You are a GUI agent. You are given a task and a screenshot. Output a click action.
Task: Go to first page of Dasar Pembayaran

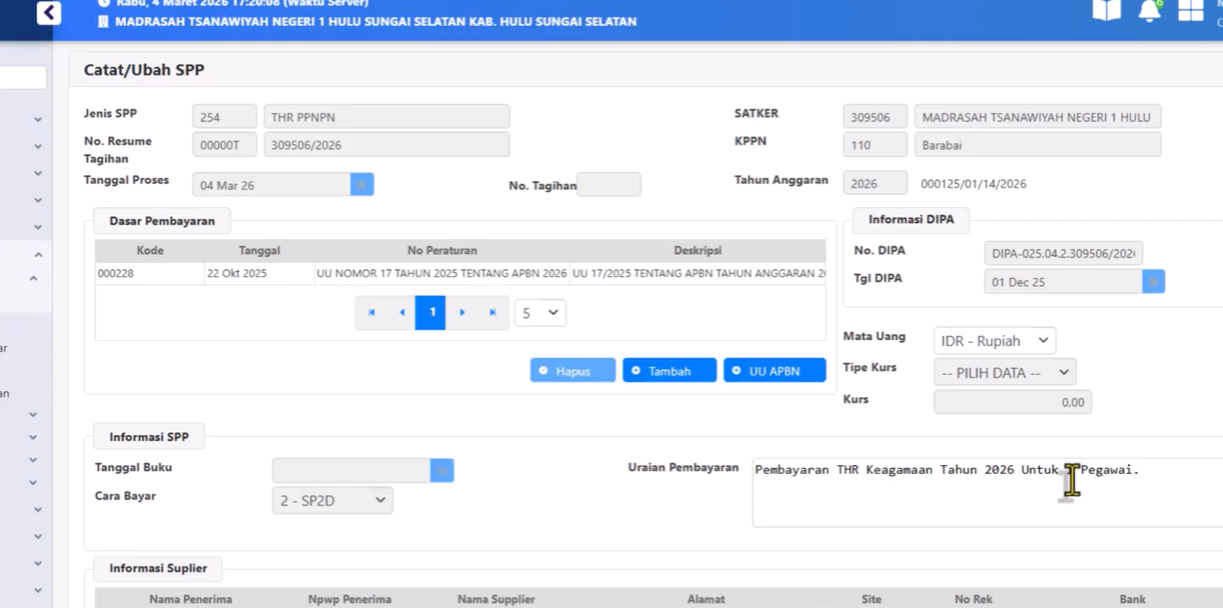pyautogui.click(x=371, y=313)
